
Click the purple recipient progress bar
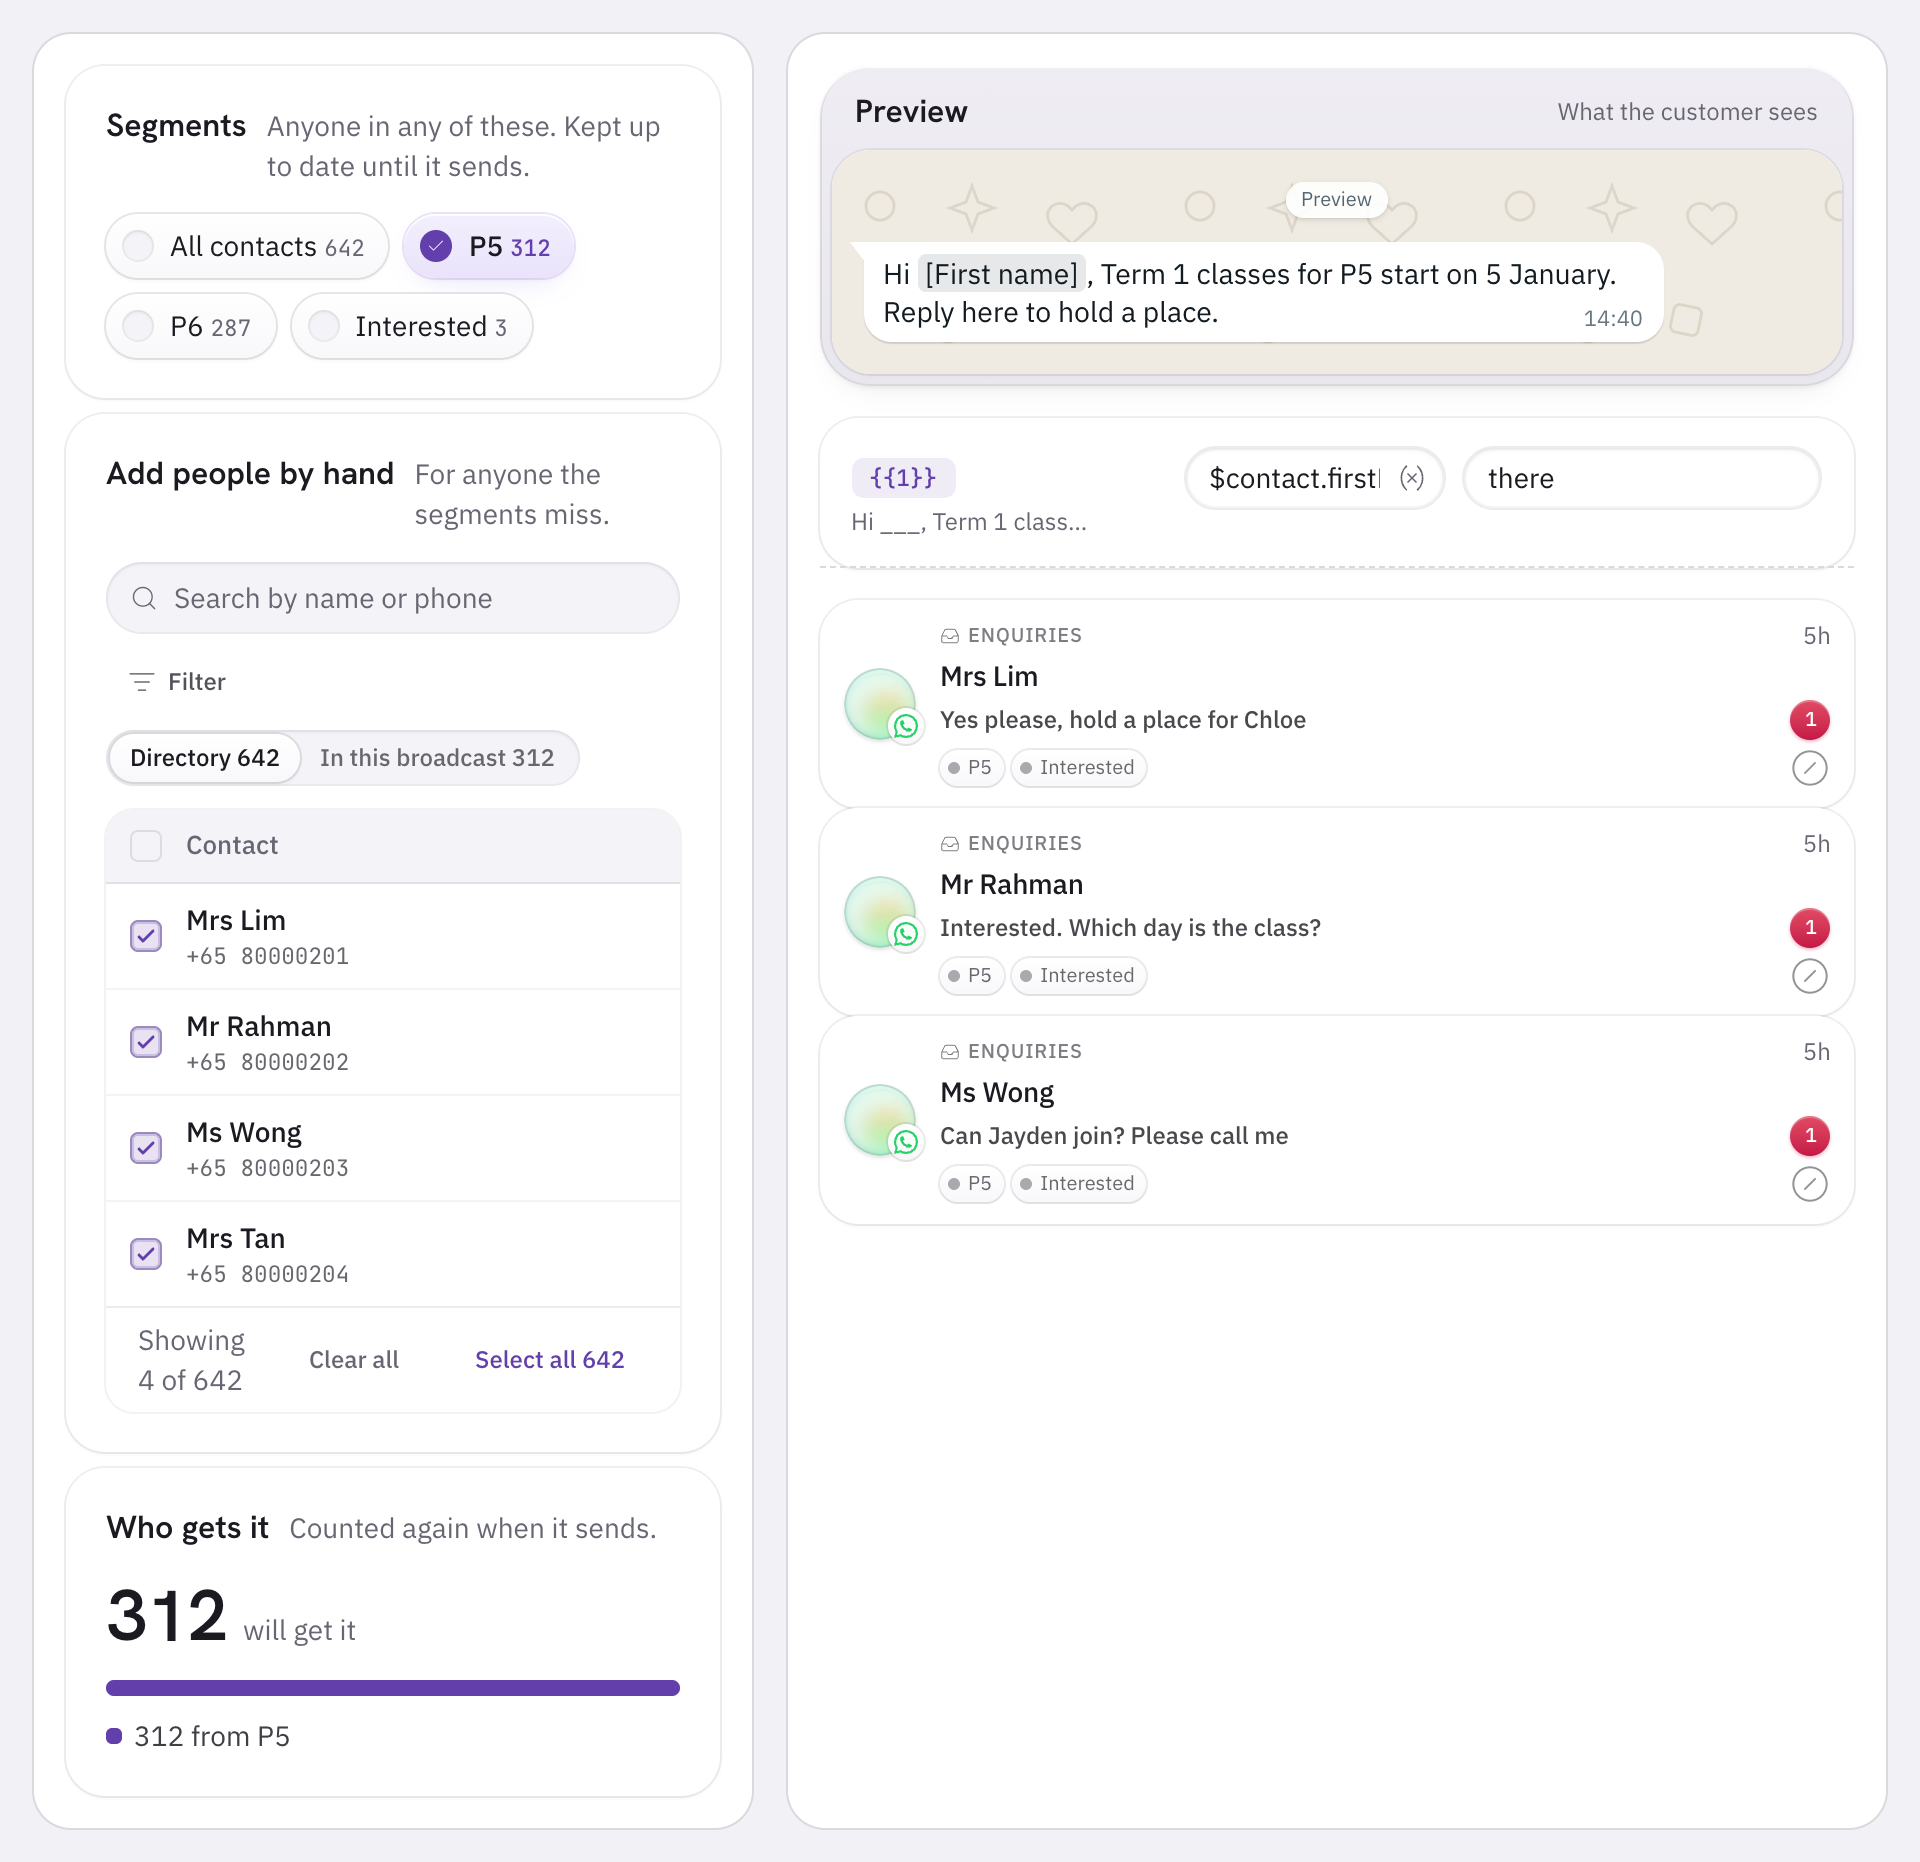393,1688
